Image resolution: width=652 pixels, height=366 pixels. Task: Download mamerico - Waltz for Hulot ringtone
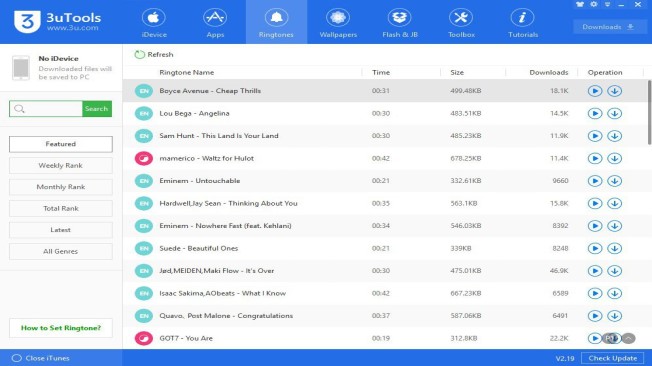coord(615,158)
